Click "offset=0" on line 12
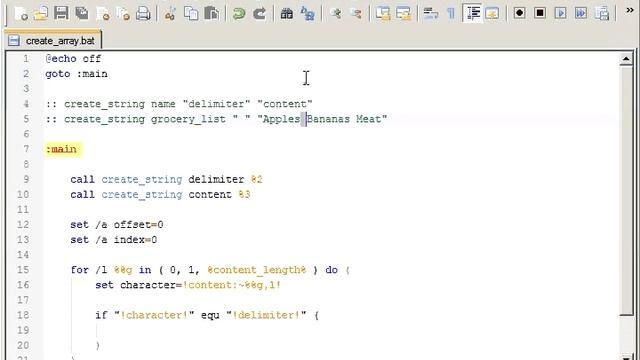The height and width of the screenshot is (360, 640). click(x=138, y=224)
